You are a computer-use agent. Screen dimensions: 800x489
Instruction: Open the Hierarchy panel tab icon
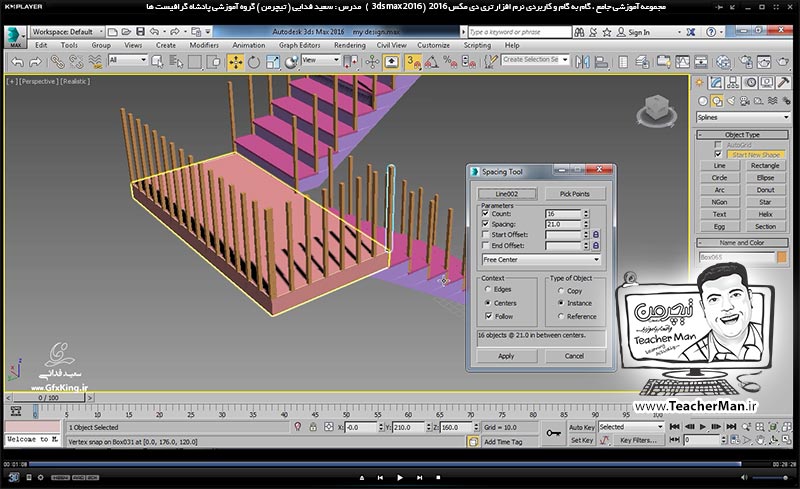[x=733, y=83]
